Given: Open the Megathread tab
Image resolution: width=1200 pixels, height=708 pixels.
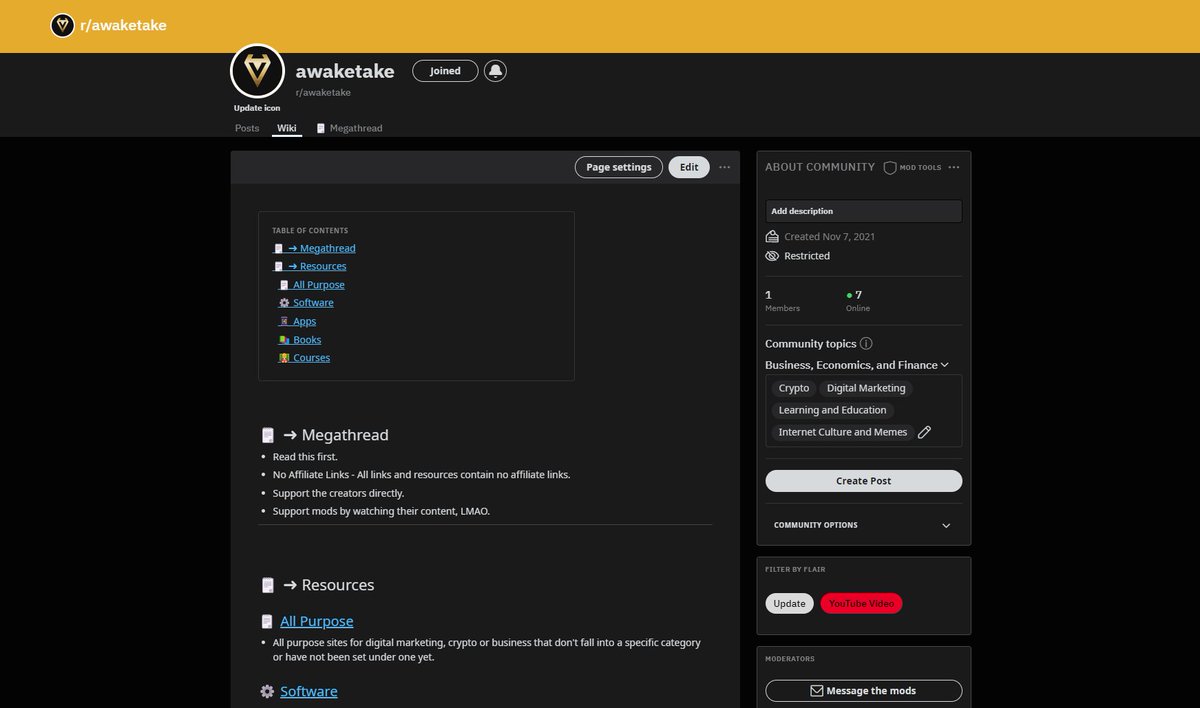Looking at the screenshot, I should tap(349, 128).
